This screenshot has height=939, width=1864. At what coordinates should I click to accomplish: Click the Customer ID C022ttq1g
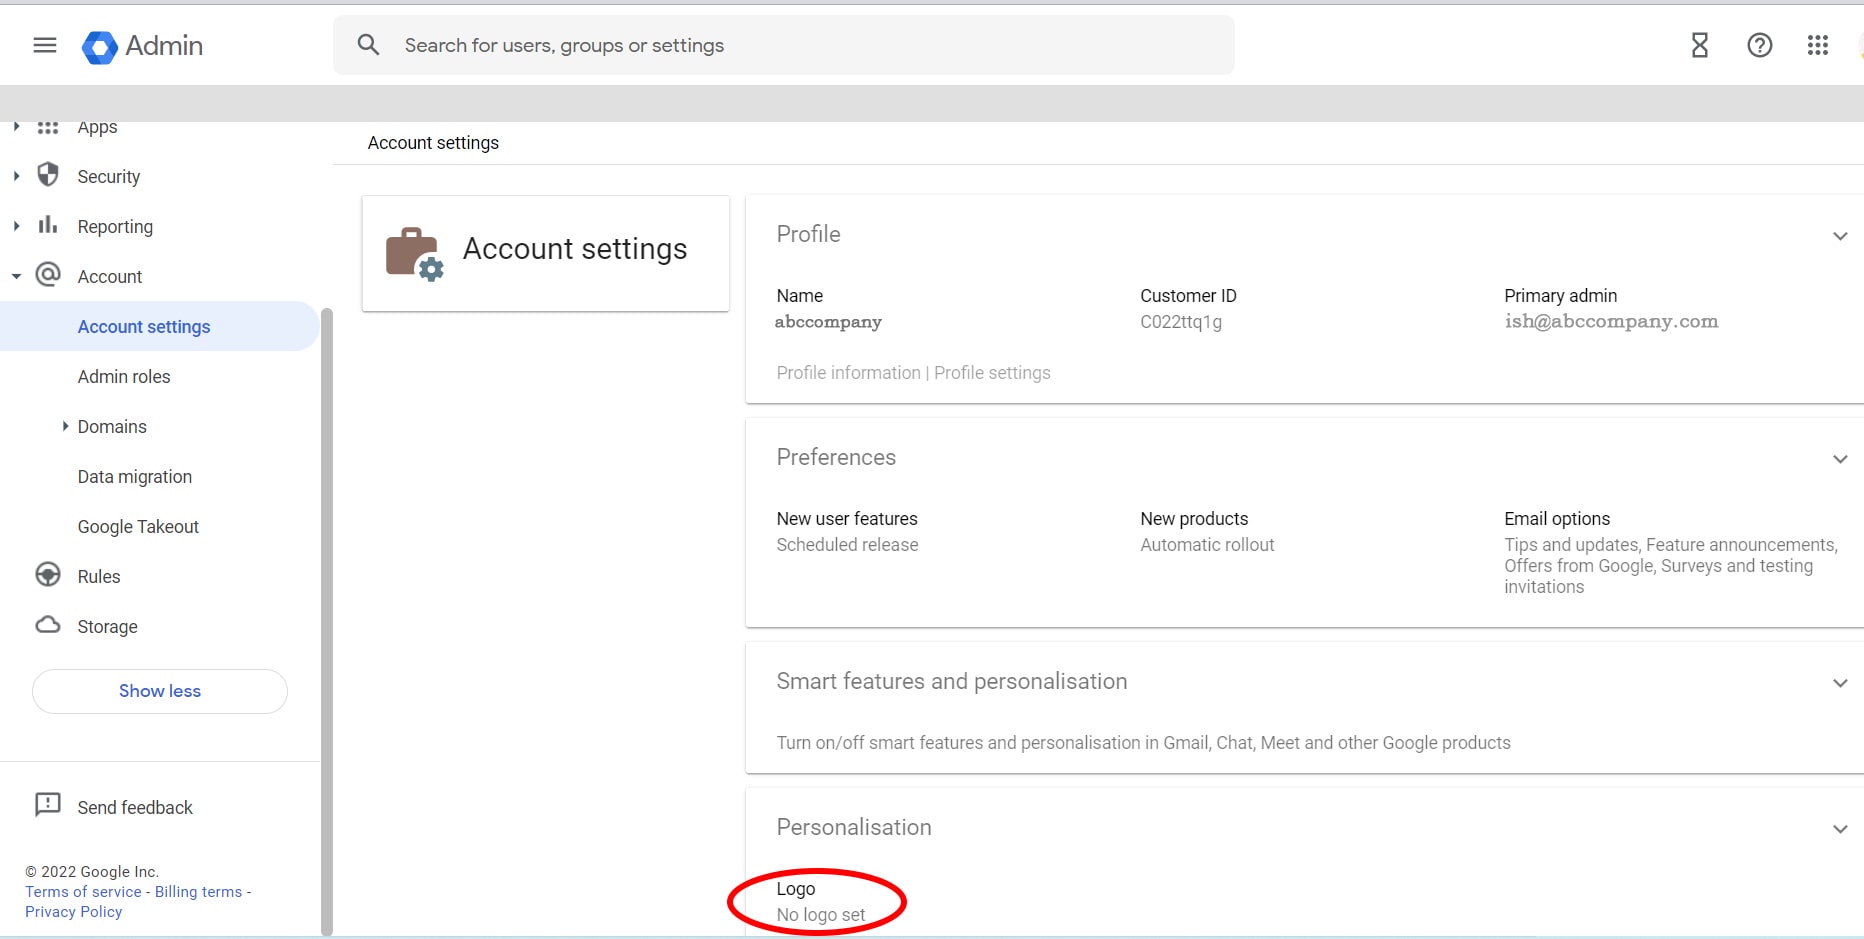tap(1181, 322)
